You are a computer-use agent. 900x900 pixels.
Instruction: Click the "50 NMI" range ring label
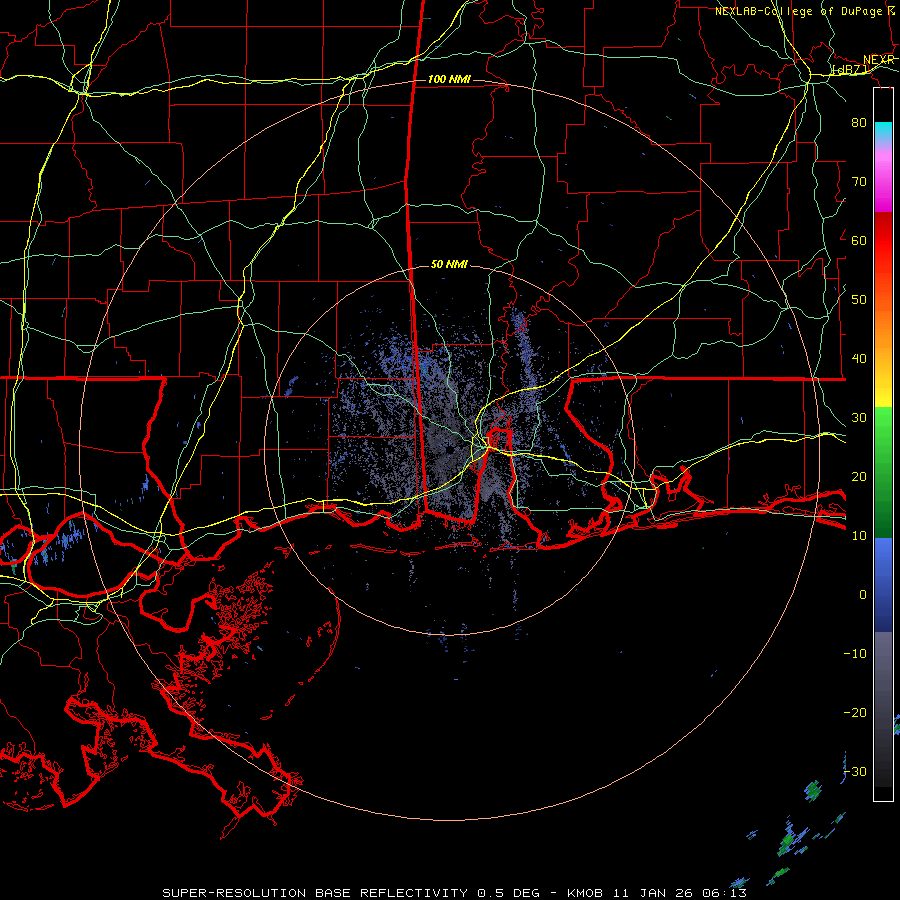pos(449,264)
